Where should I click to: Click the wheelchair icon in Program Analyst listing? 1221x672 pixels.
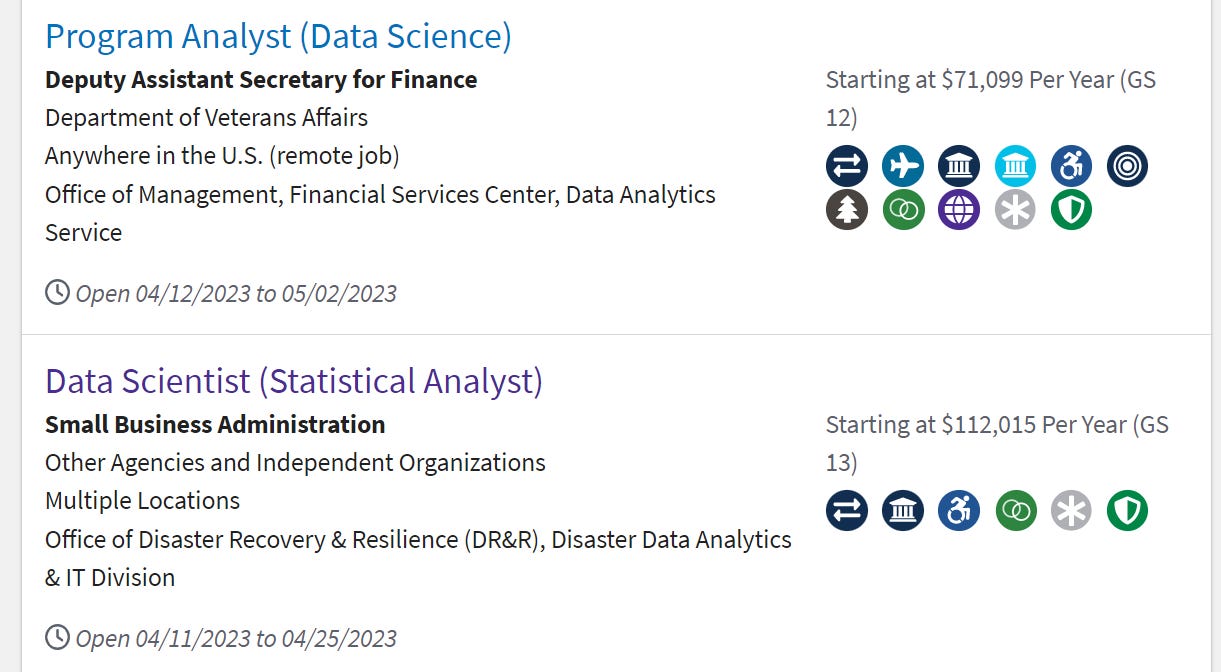[1071, 166]
